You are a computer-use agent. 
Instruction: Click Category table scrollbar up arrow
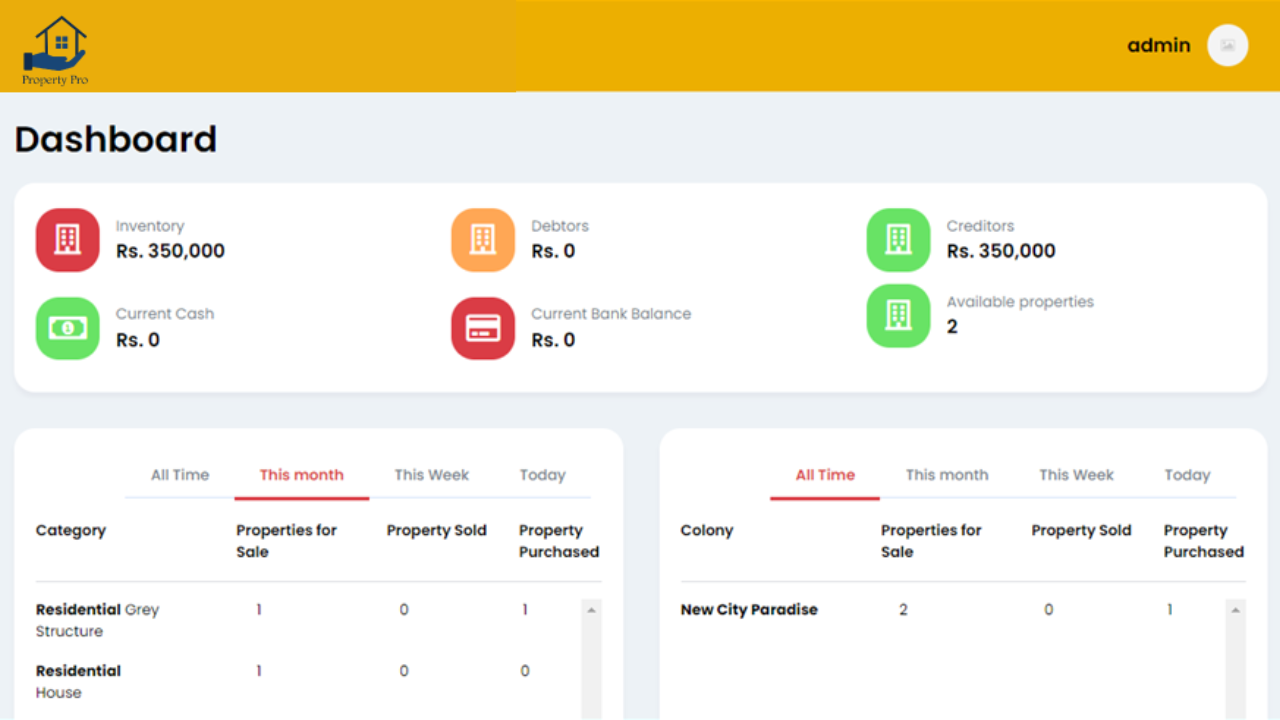pyautogui.click(x=591, y=609)
